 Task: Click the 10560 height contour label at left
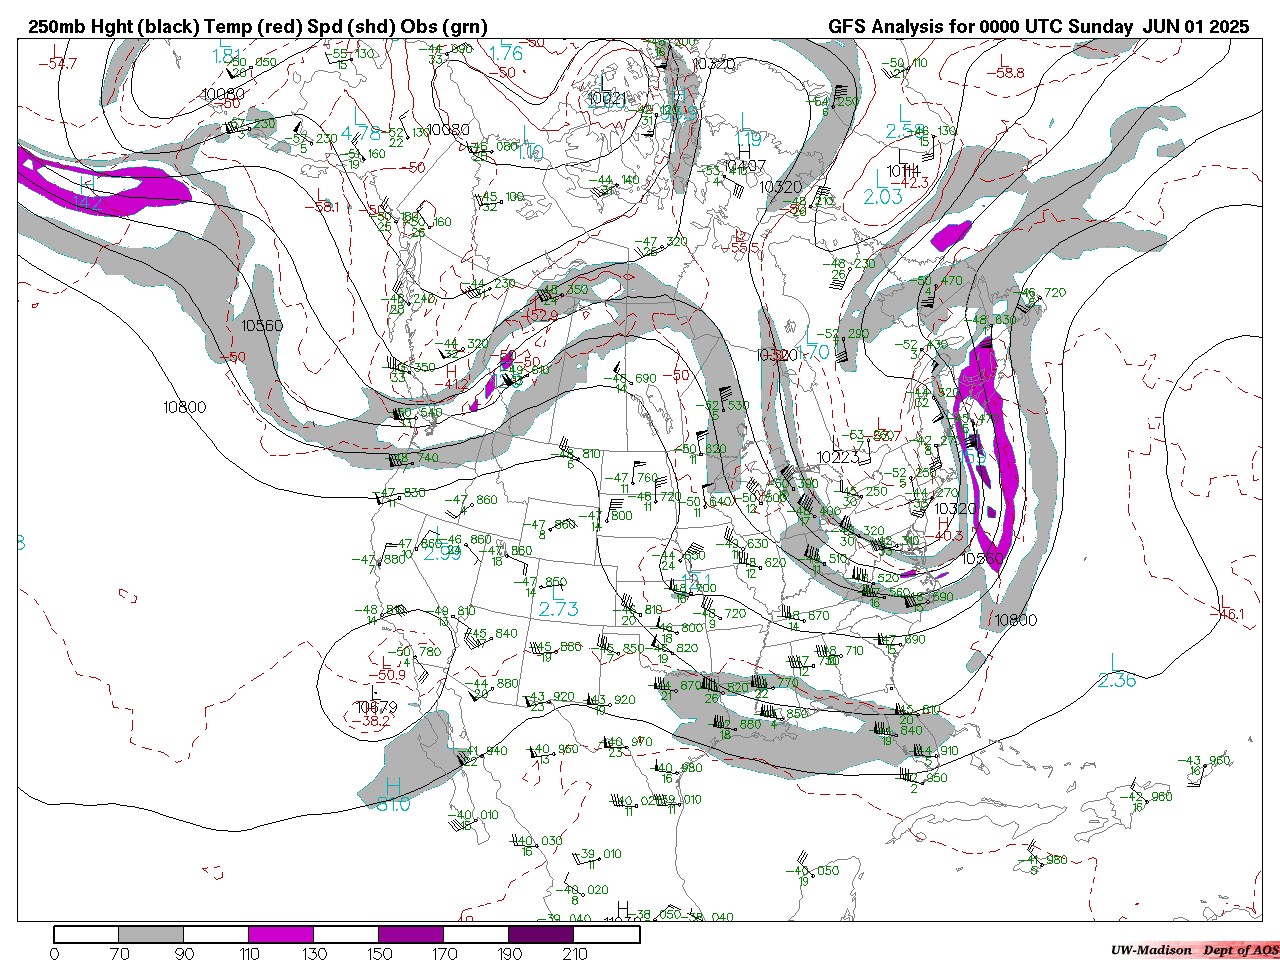pos(262,326)
